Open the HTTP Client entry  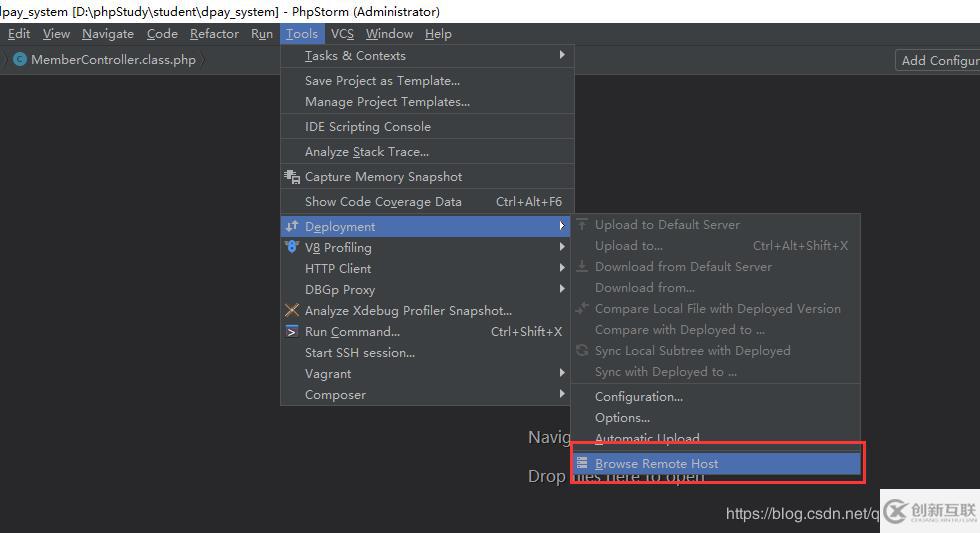click(x=426, y=269)
